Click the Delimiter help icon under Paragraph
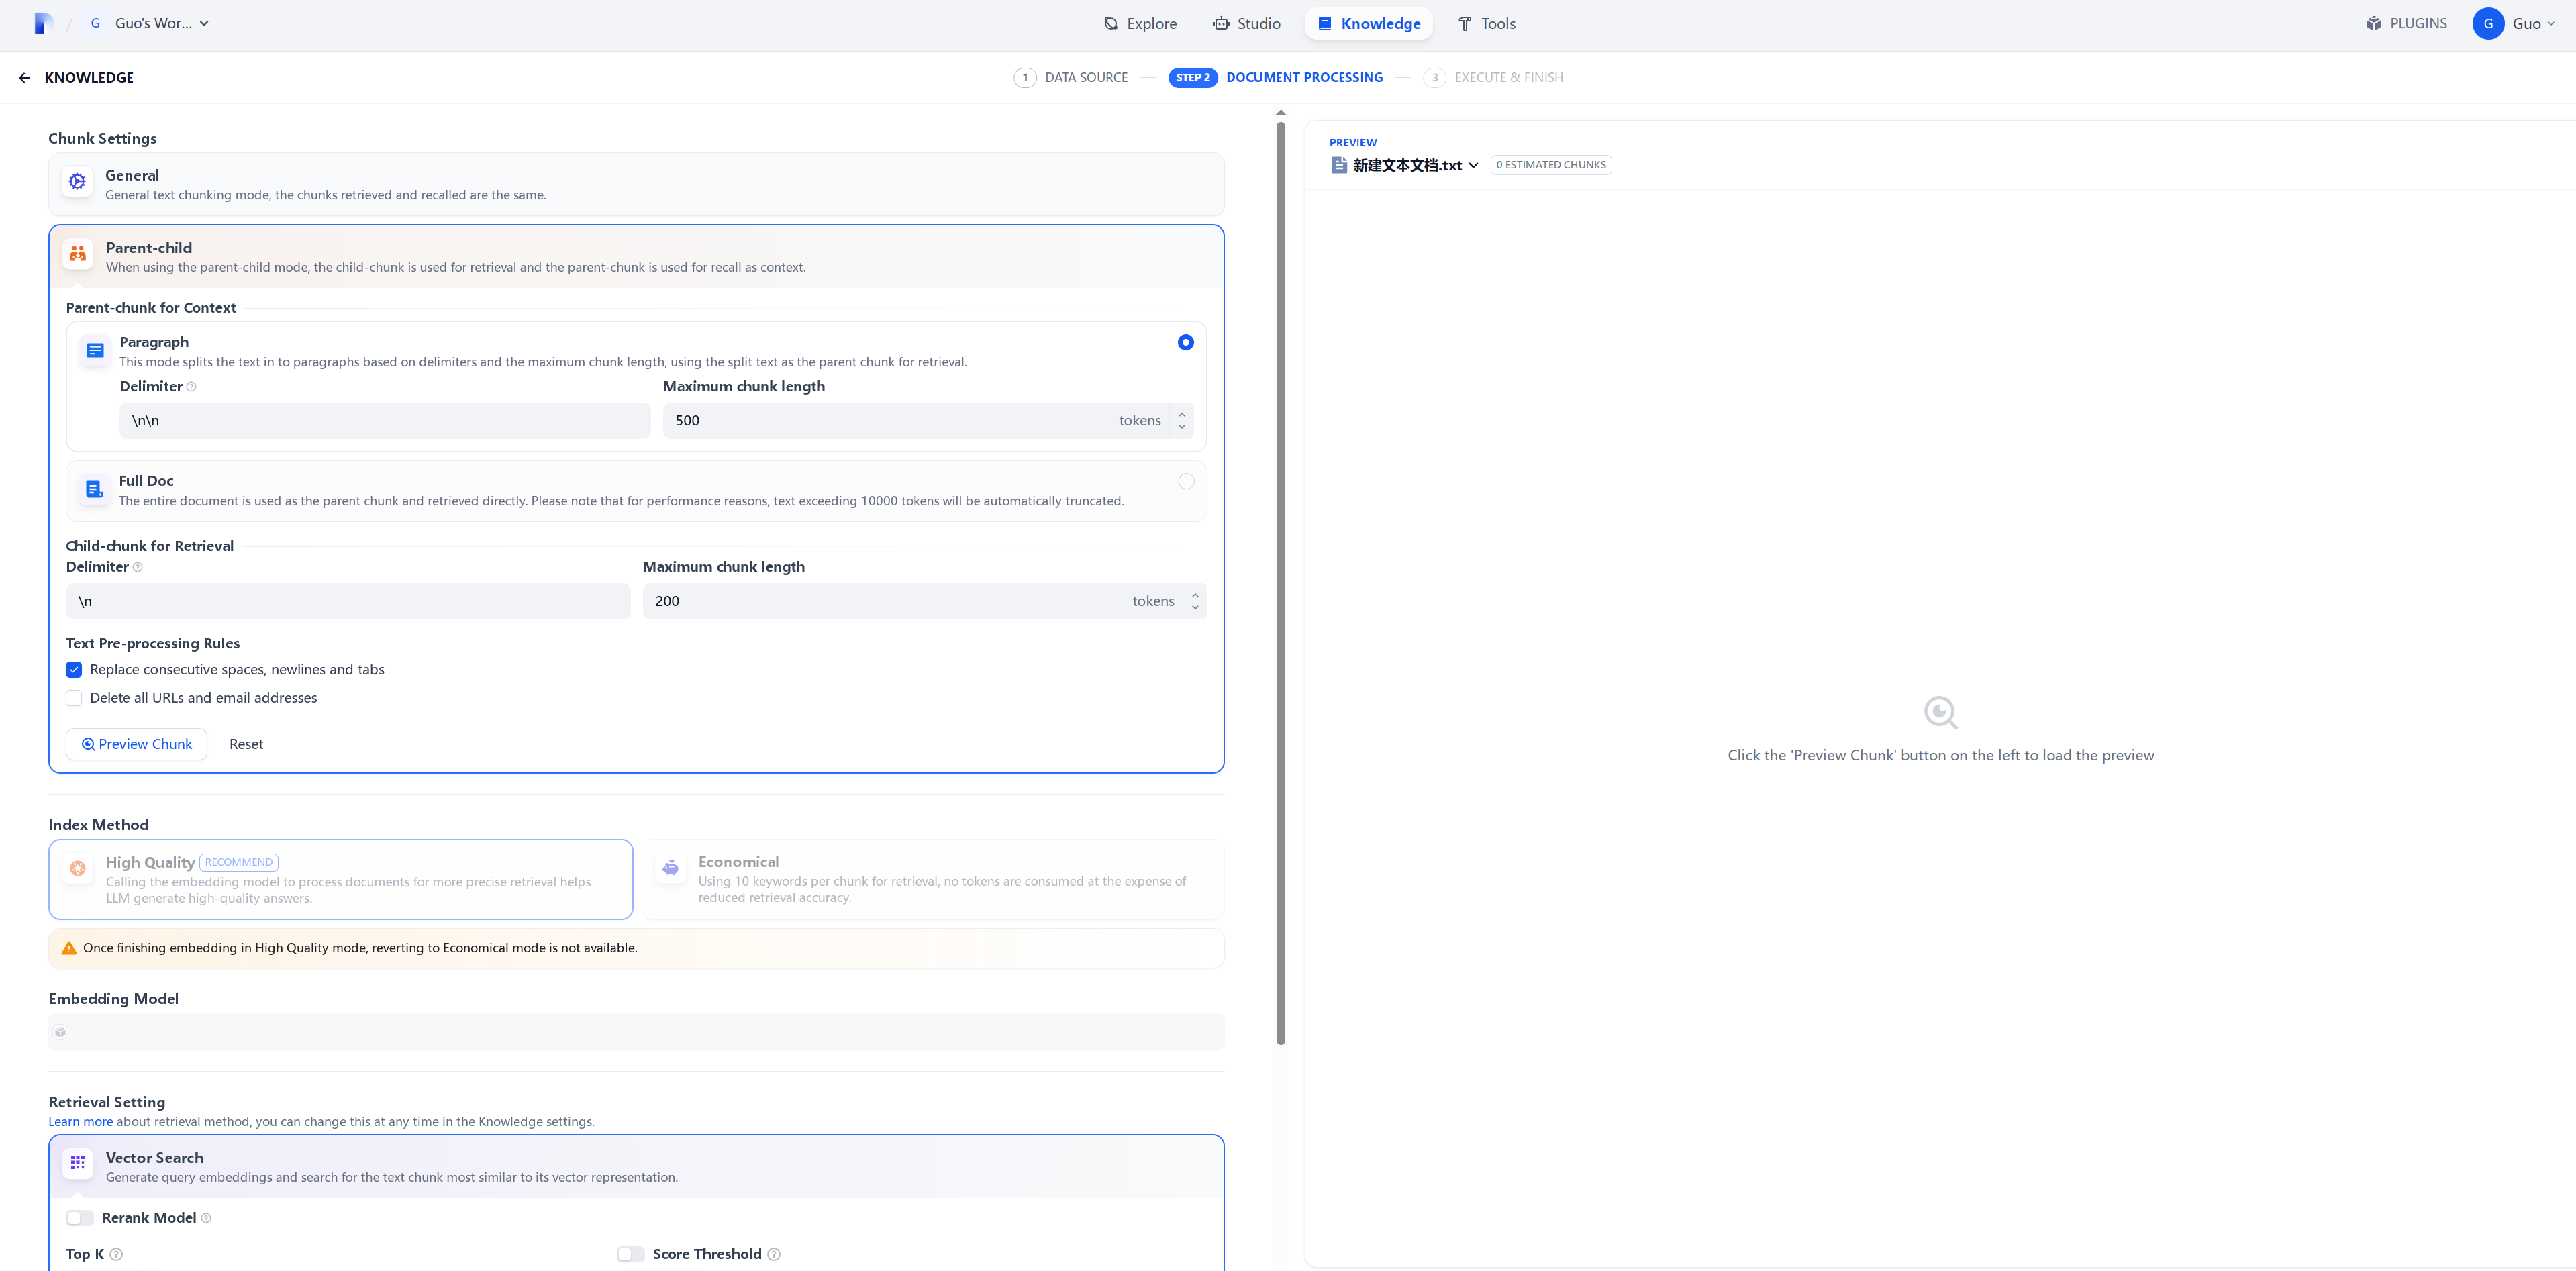The width and height of the screenshot is (2576, 1271). click(x=192, y=387)
